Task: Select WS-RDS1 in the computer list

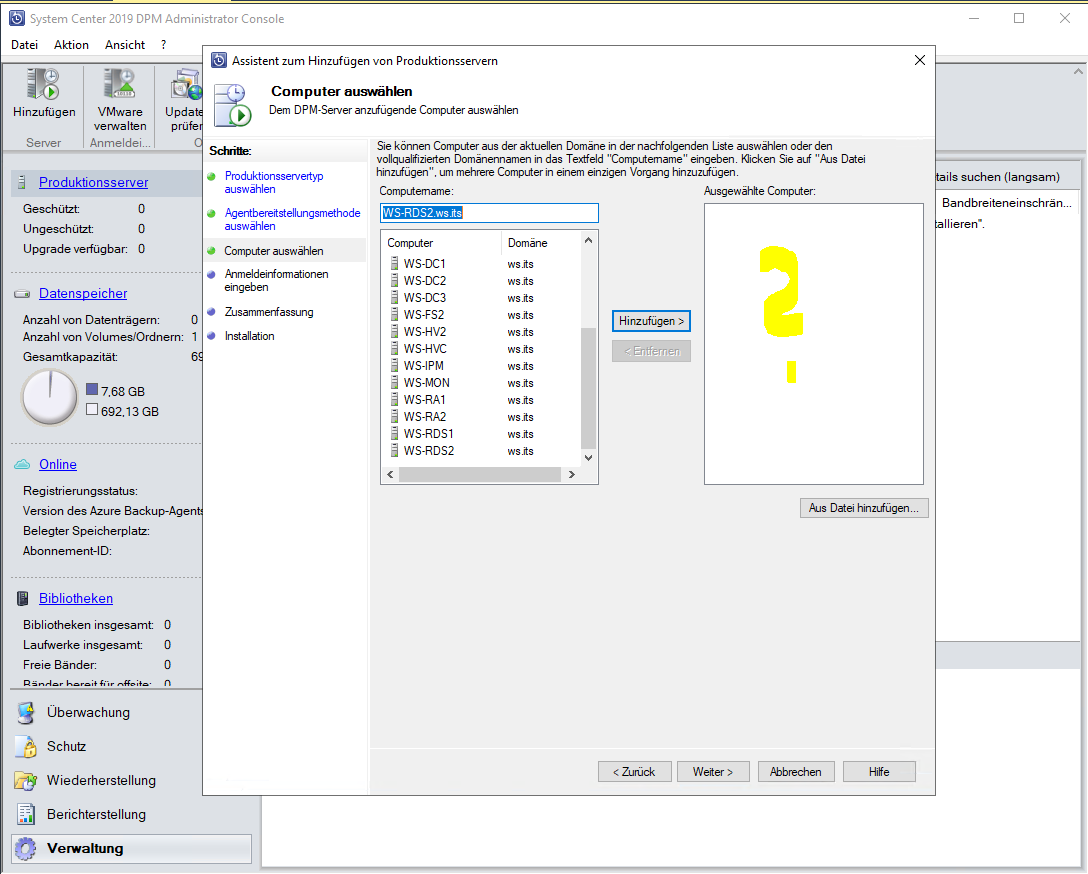Action: point(429,434)
